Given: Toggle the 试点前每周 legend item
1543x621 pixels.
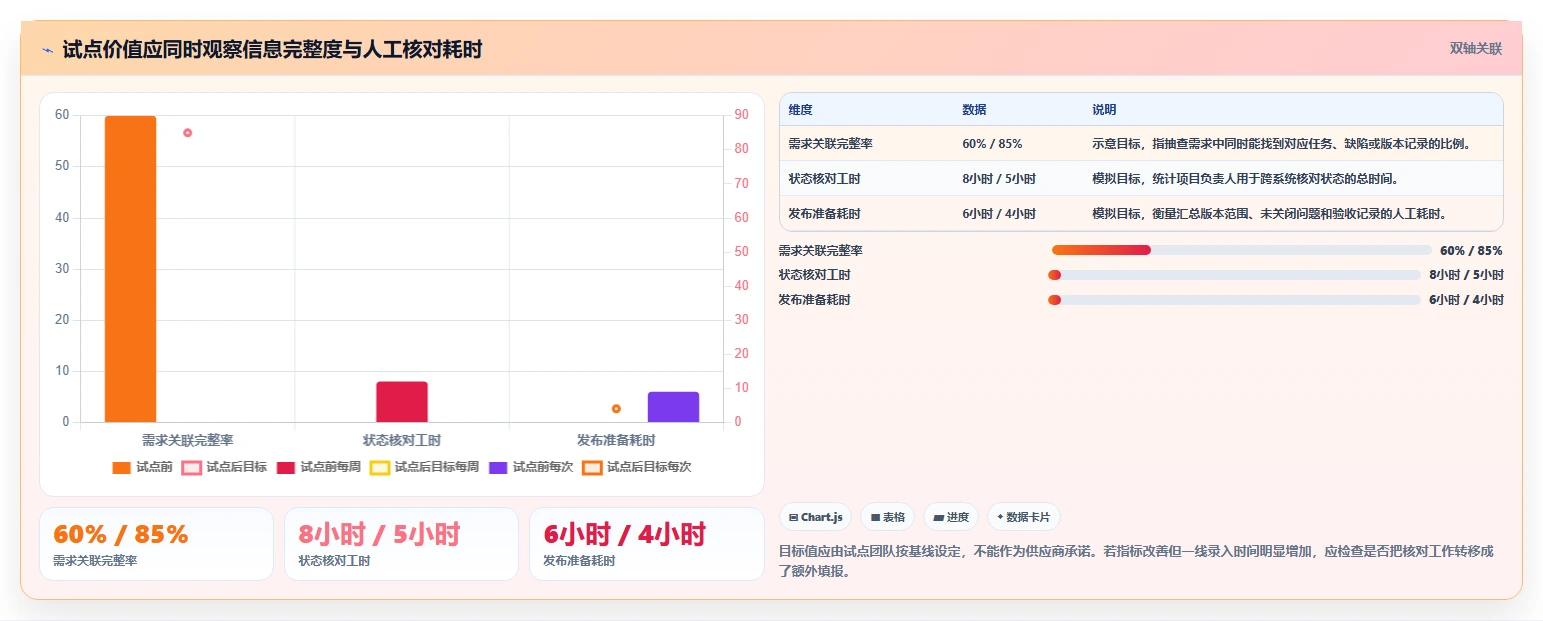Looking at the screenshot, I should point(319,467).
